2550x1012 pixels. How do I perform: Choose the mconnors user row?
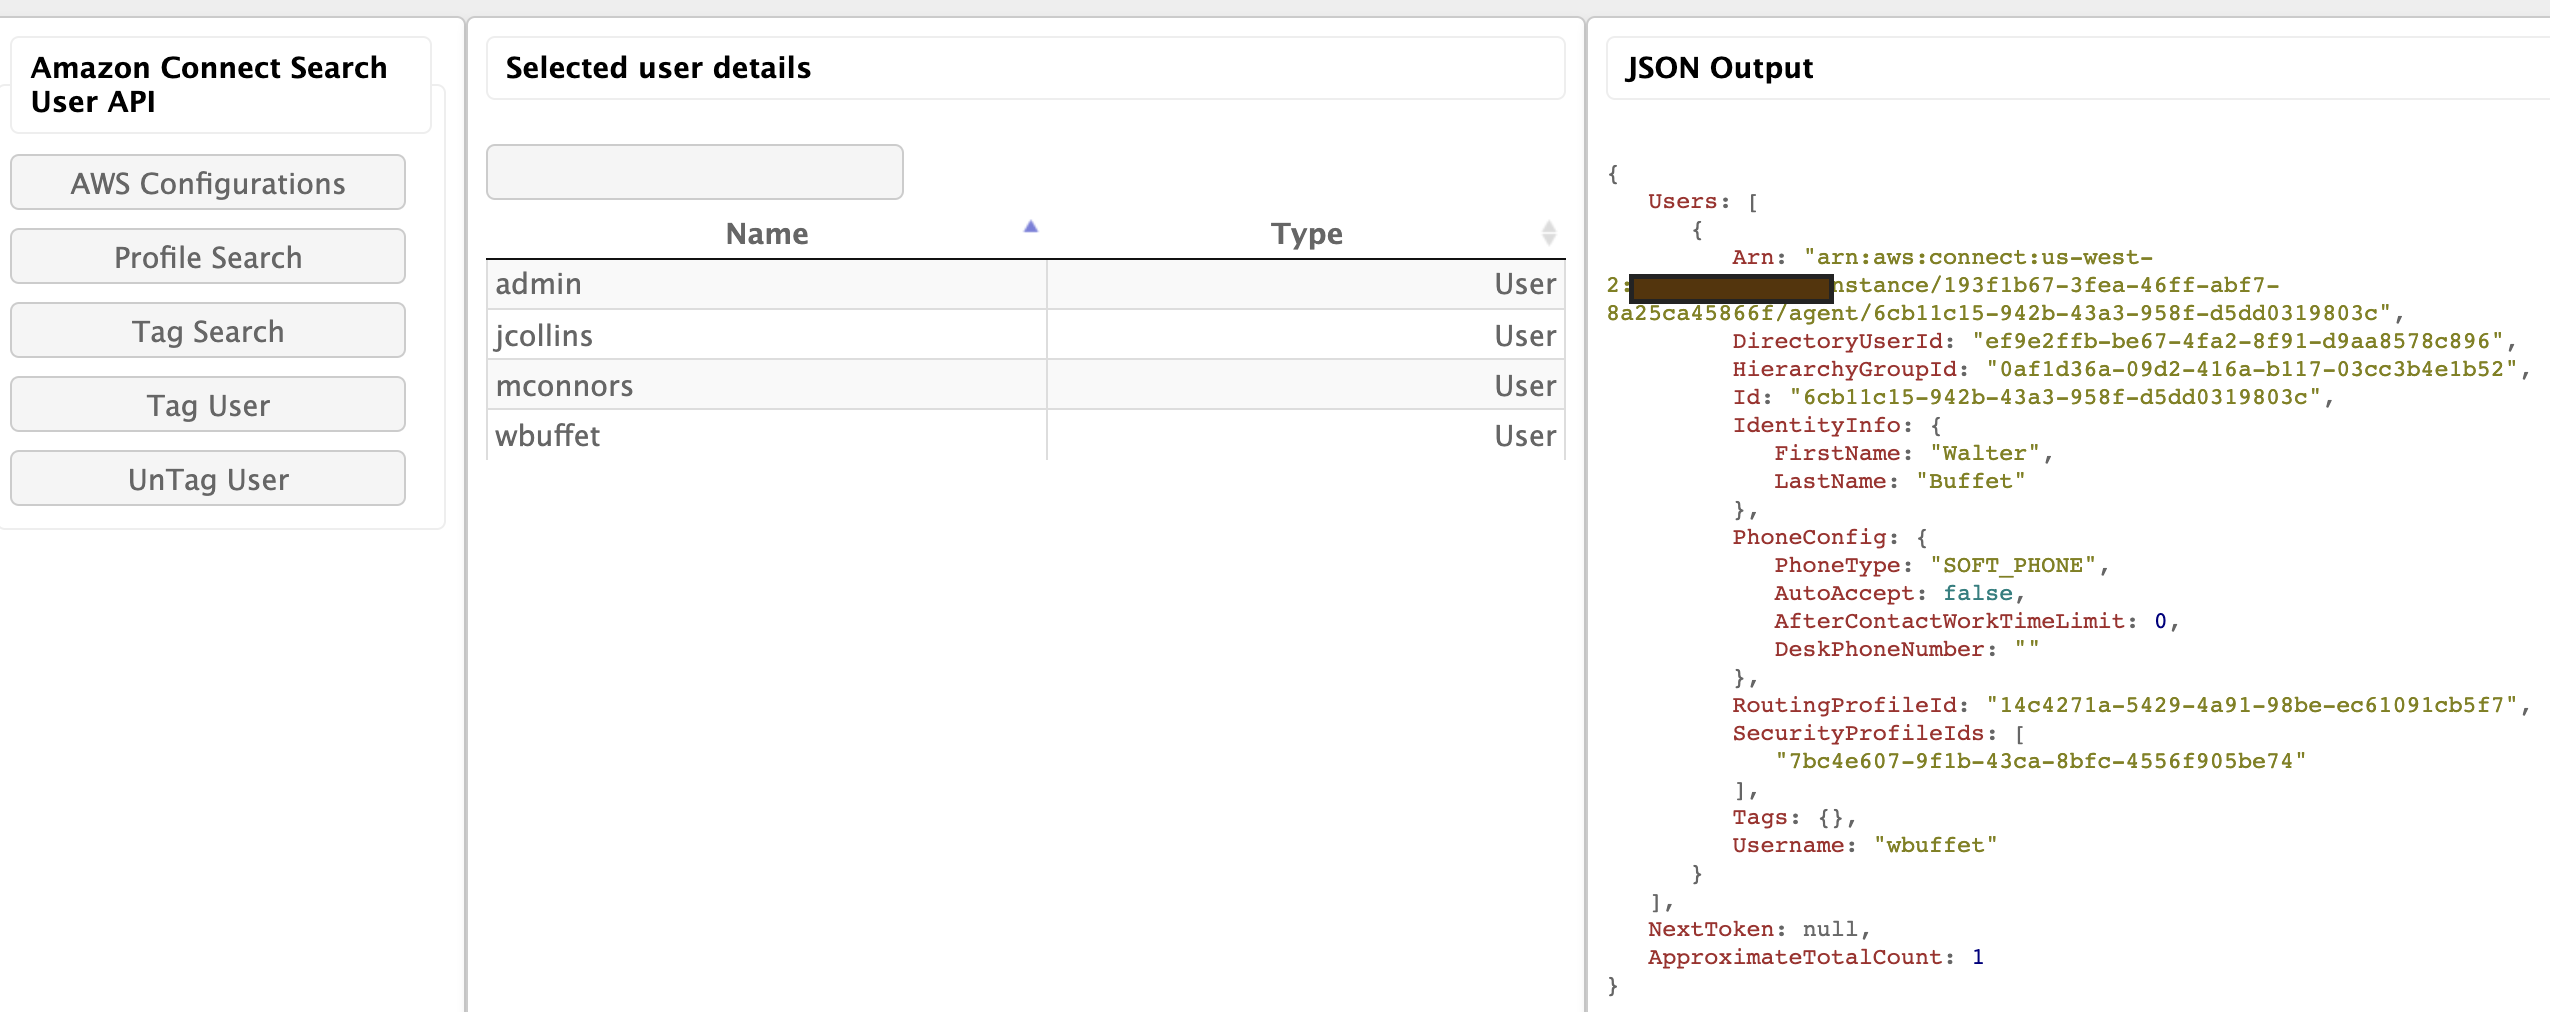(1026, 385)
